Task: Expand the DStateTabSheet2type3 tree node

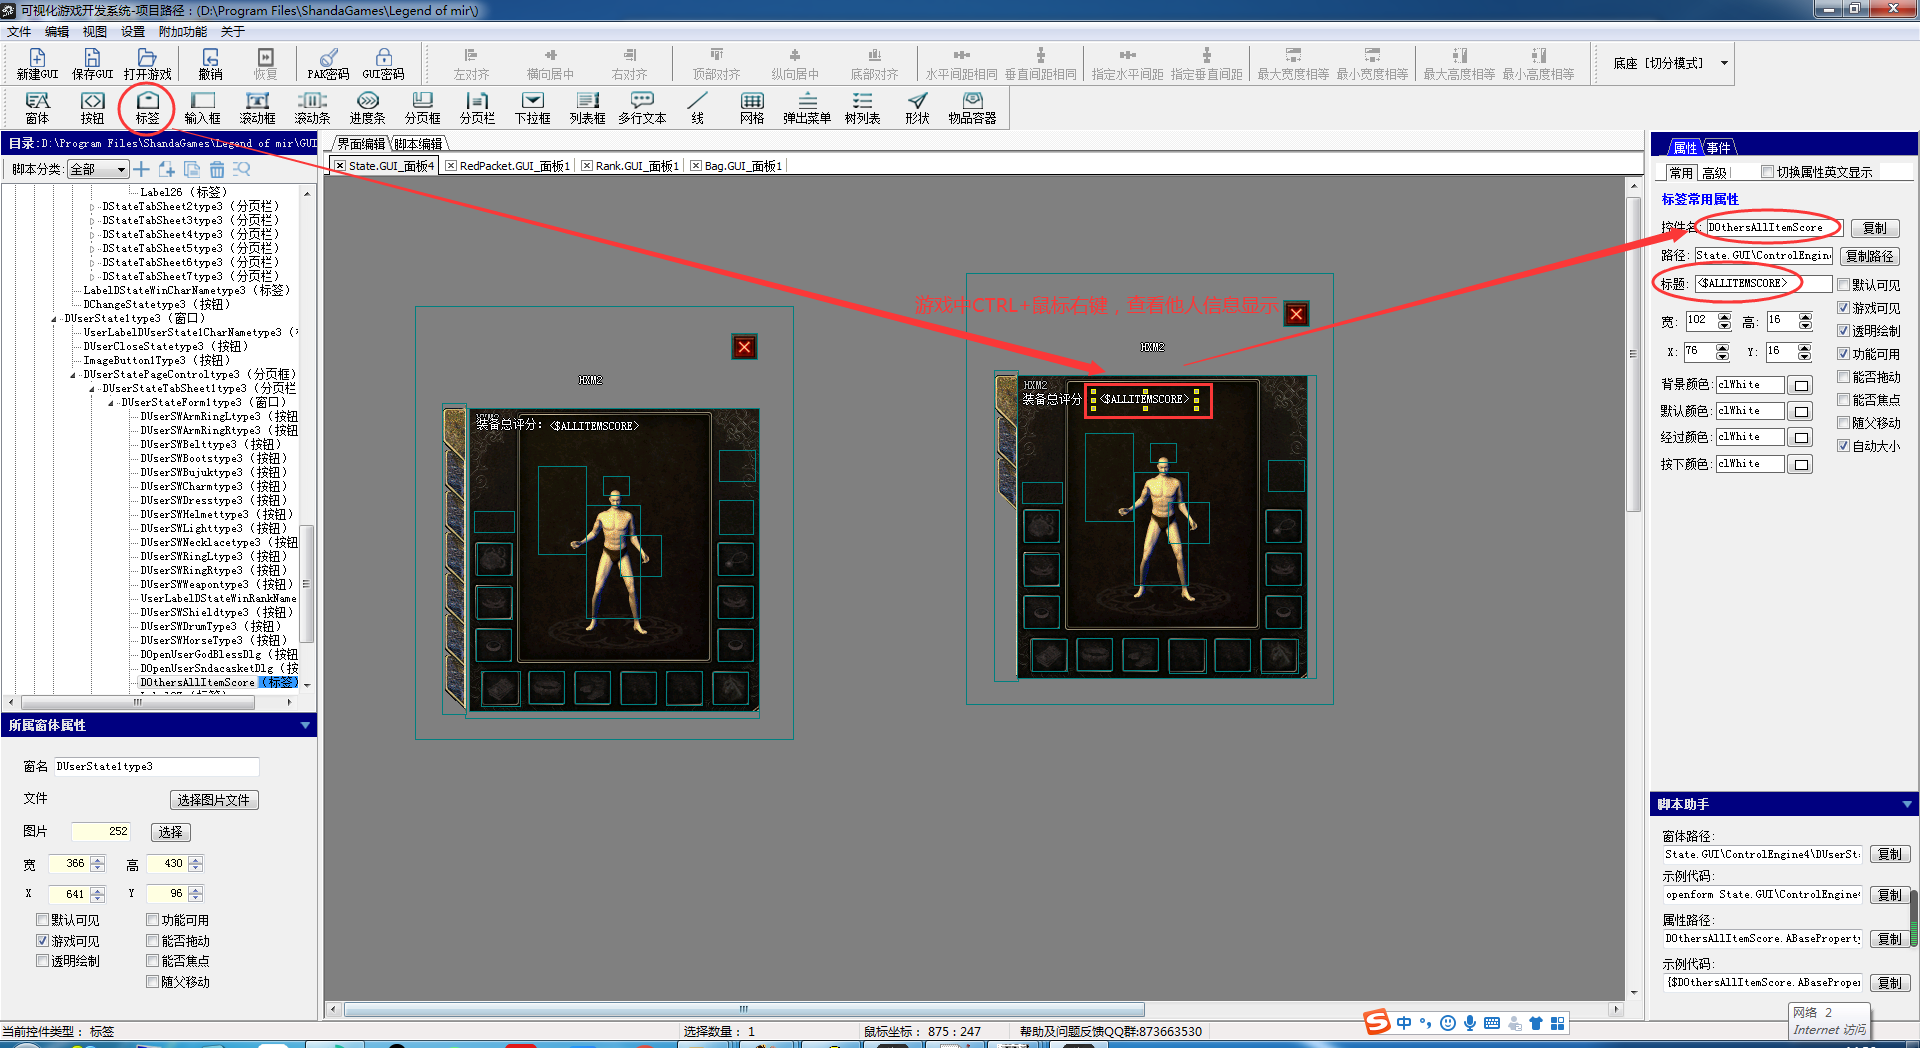Action: [92, 207]
